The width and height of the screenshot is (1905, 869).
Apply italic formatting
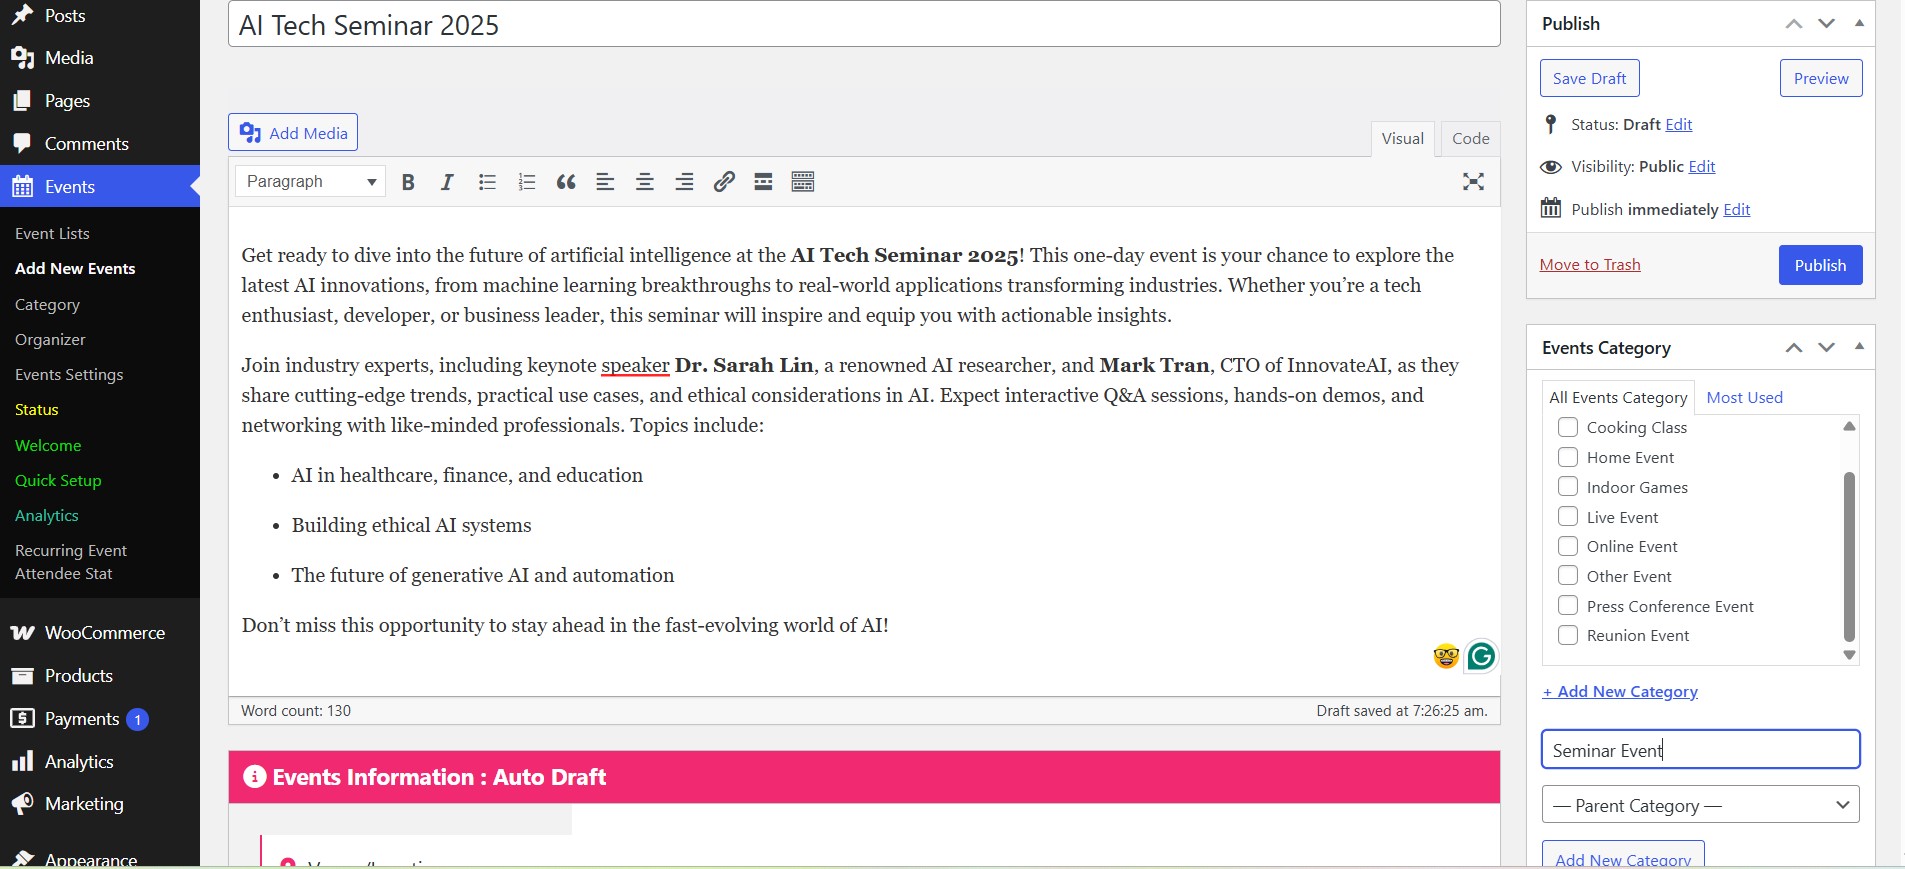(x=447, y=182)
